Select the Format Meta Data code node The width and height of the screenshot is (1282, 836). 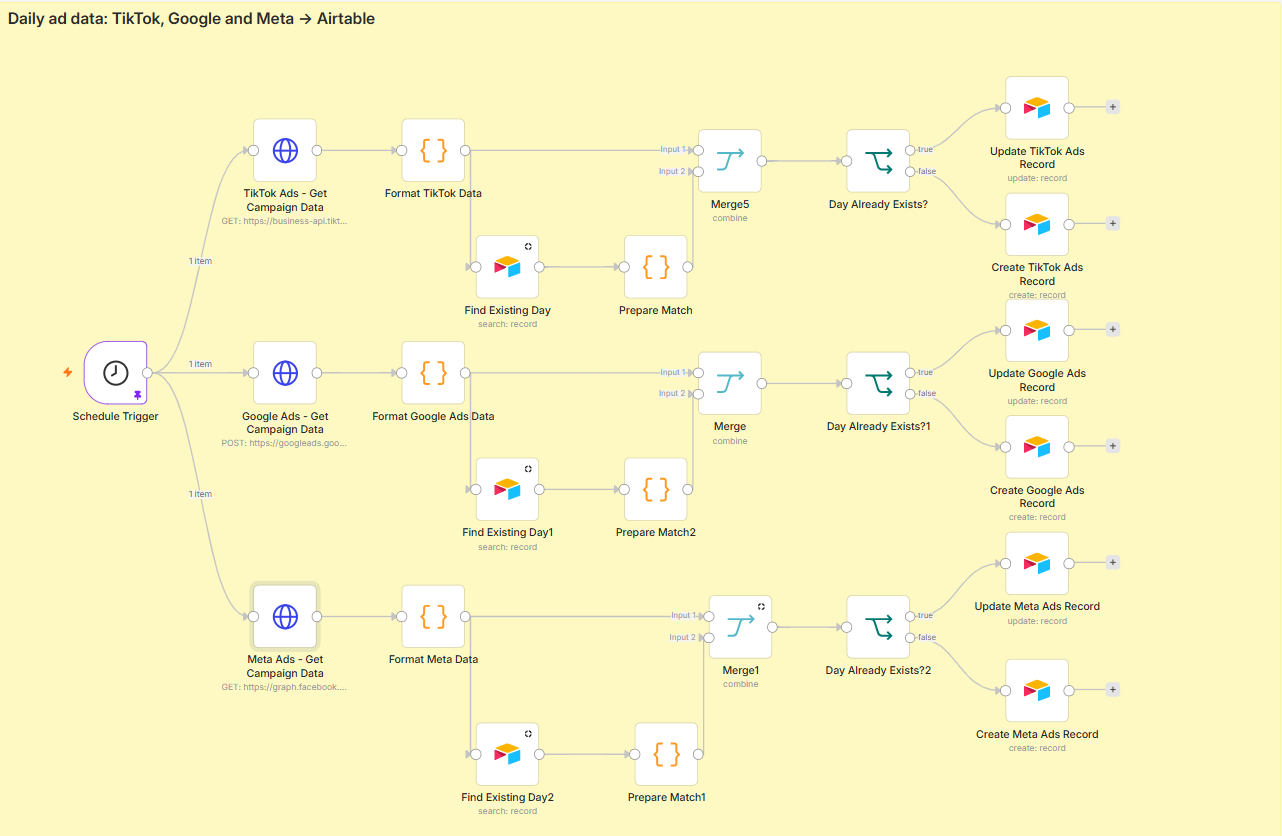pos(433,617)
